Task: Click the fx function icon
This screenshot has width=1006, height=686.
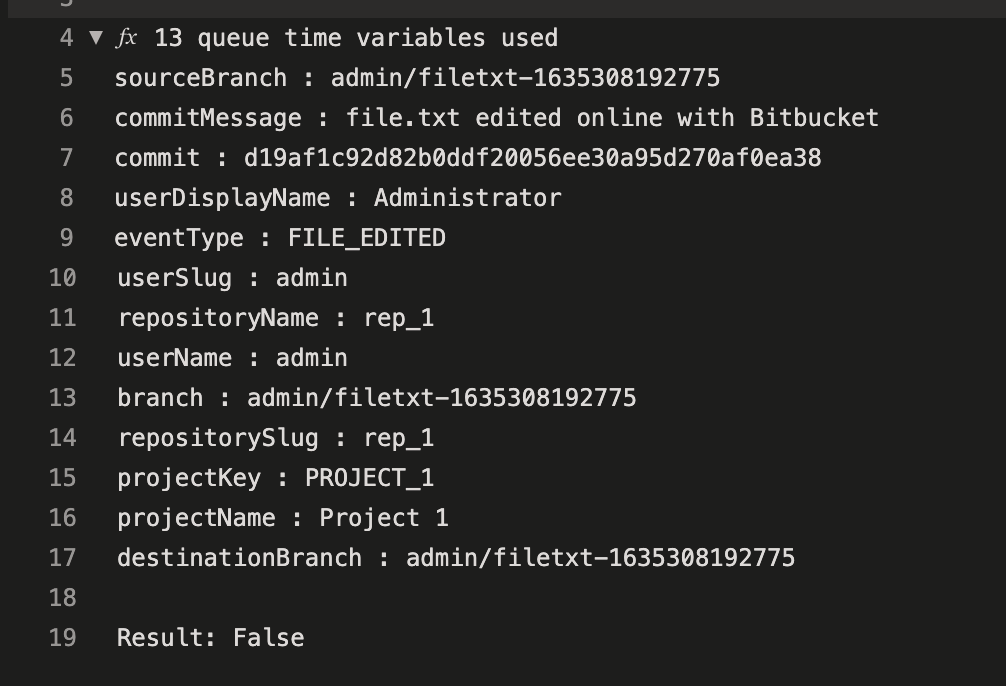Action: pos(127,38)
